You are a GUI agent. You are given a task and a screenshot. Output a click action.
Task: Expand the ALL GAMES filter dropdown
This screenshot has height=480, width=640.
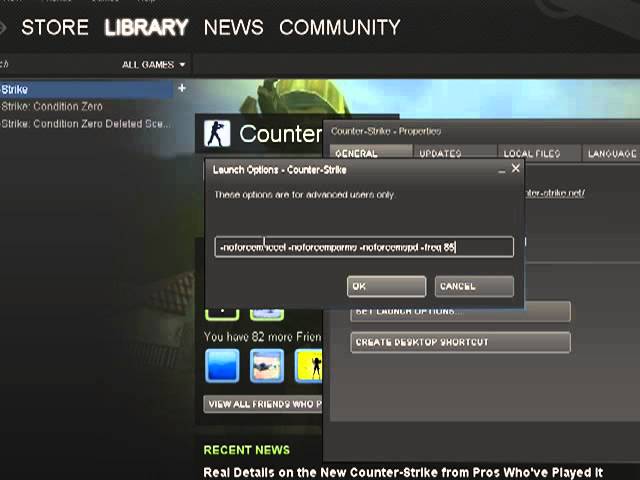pyautogui.click(x=153, y=64)
